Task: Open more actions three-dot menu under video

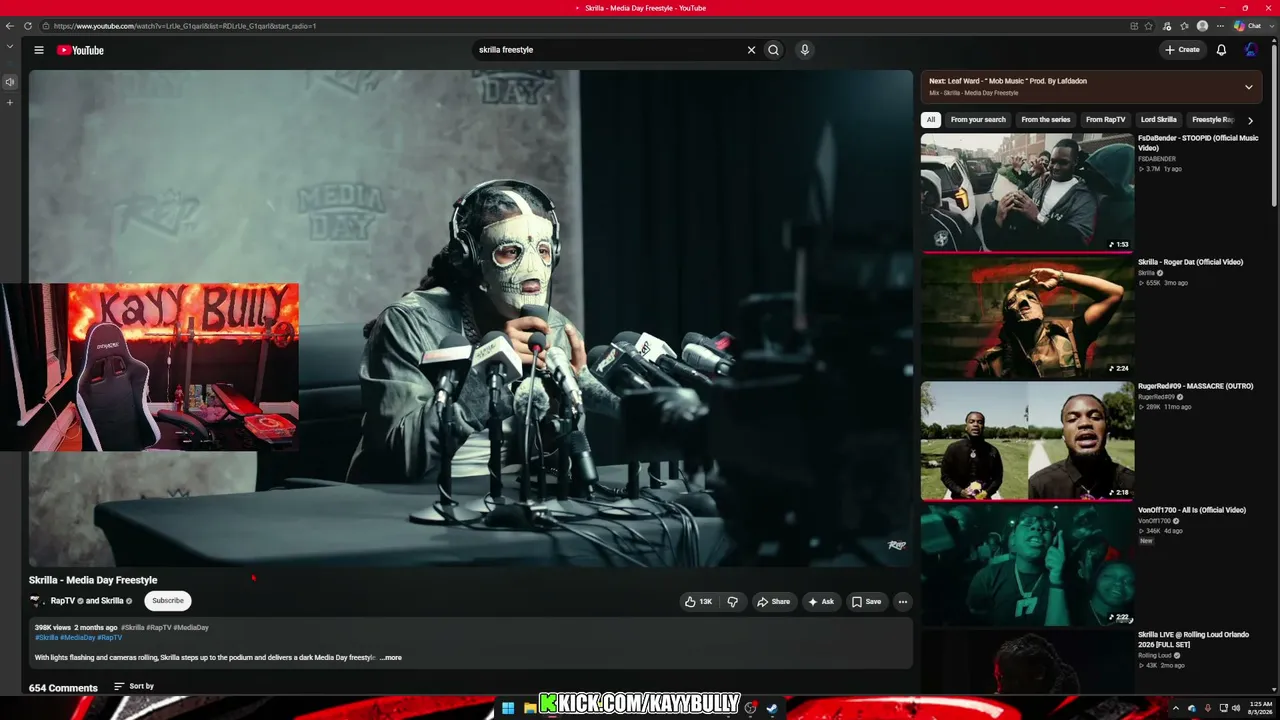Action: click(x=902, y=602)
